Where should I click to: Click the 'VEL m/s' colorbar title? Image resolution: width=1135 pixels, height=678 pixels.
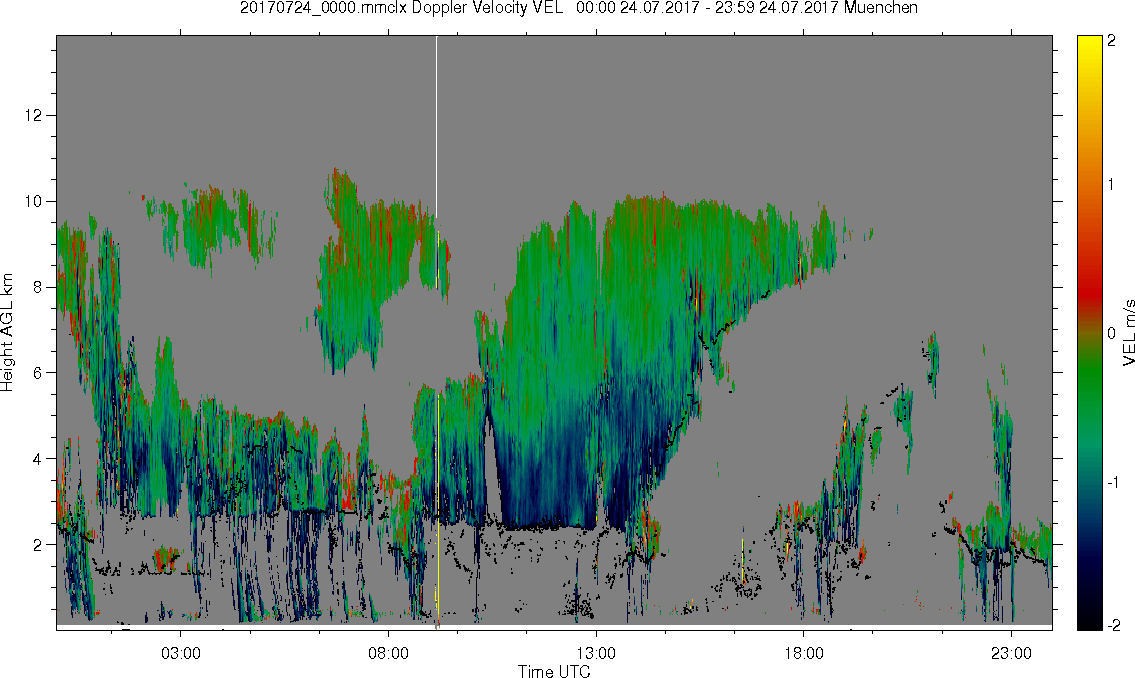click(1128, 332)
